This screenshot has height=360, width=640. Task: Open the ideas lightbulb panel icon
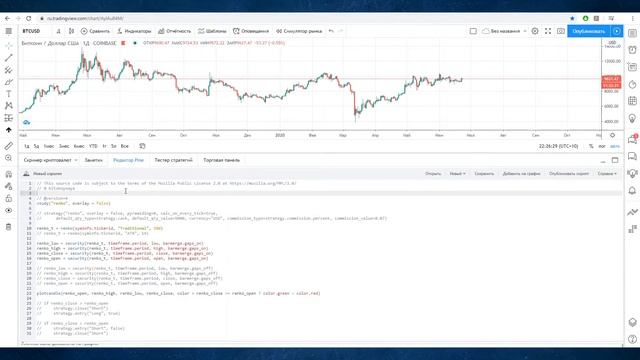[x=632, y=118]
